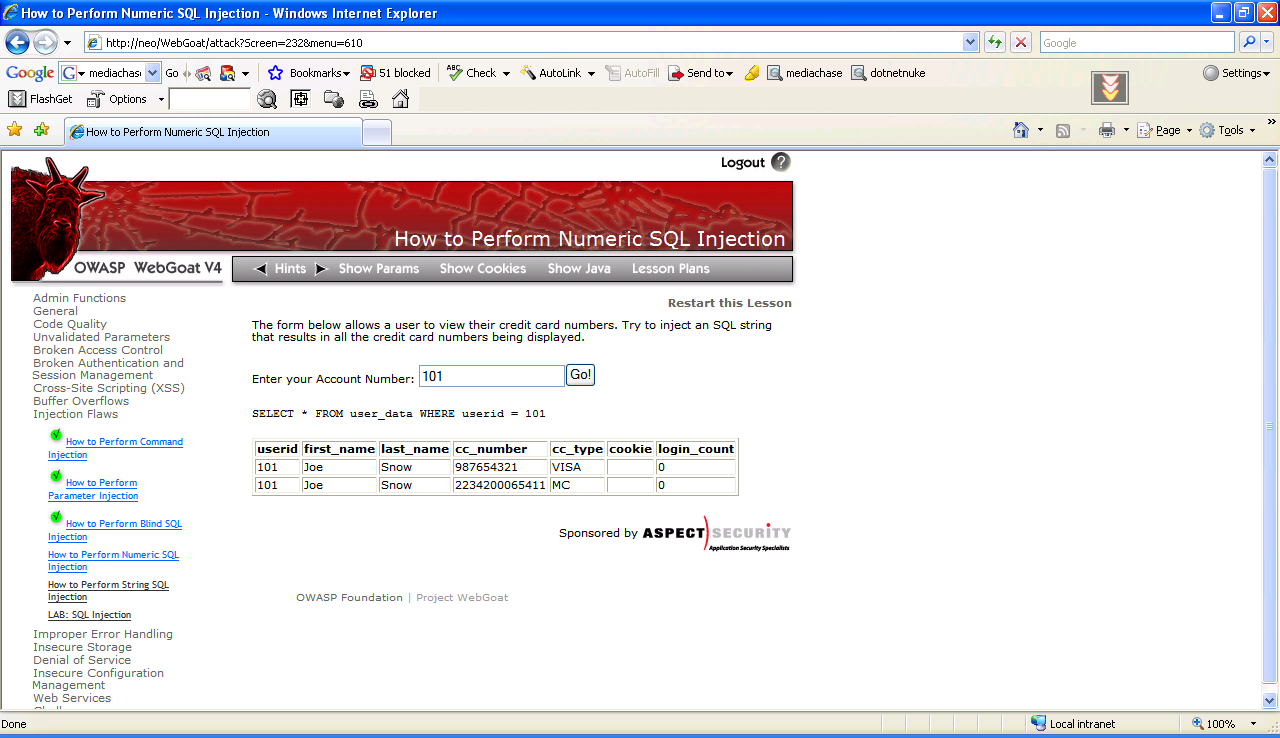This screenshot has width=1280, height=738.
Task: Toggle the 51 blocked popup blocker
Action: [396, 73]
